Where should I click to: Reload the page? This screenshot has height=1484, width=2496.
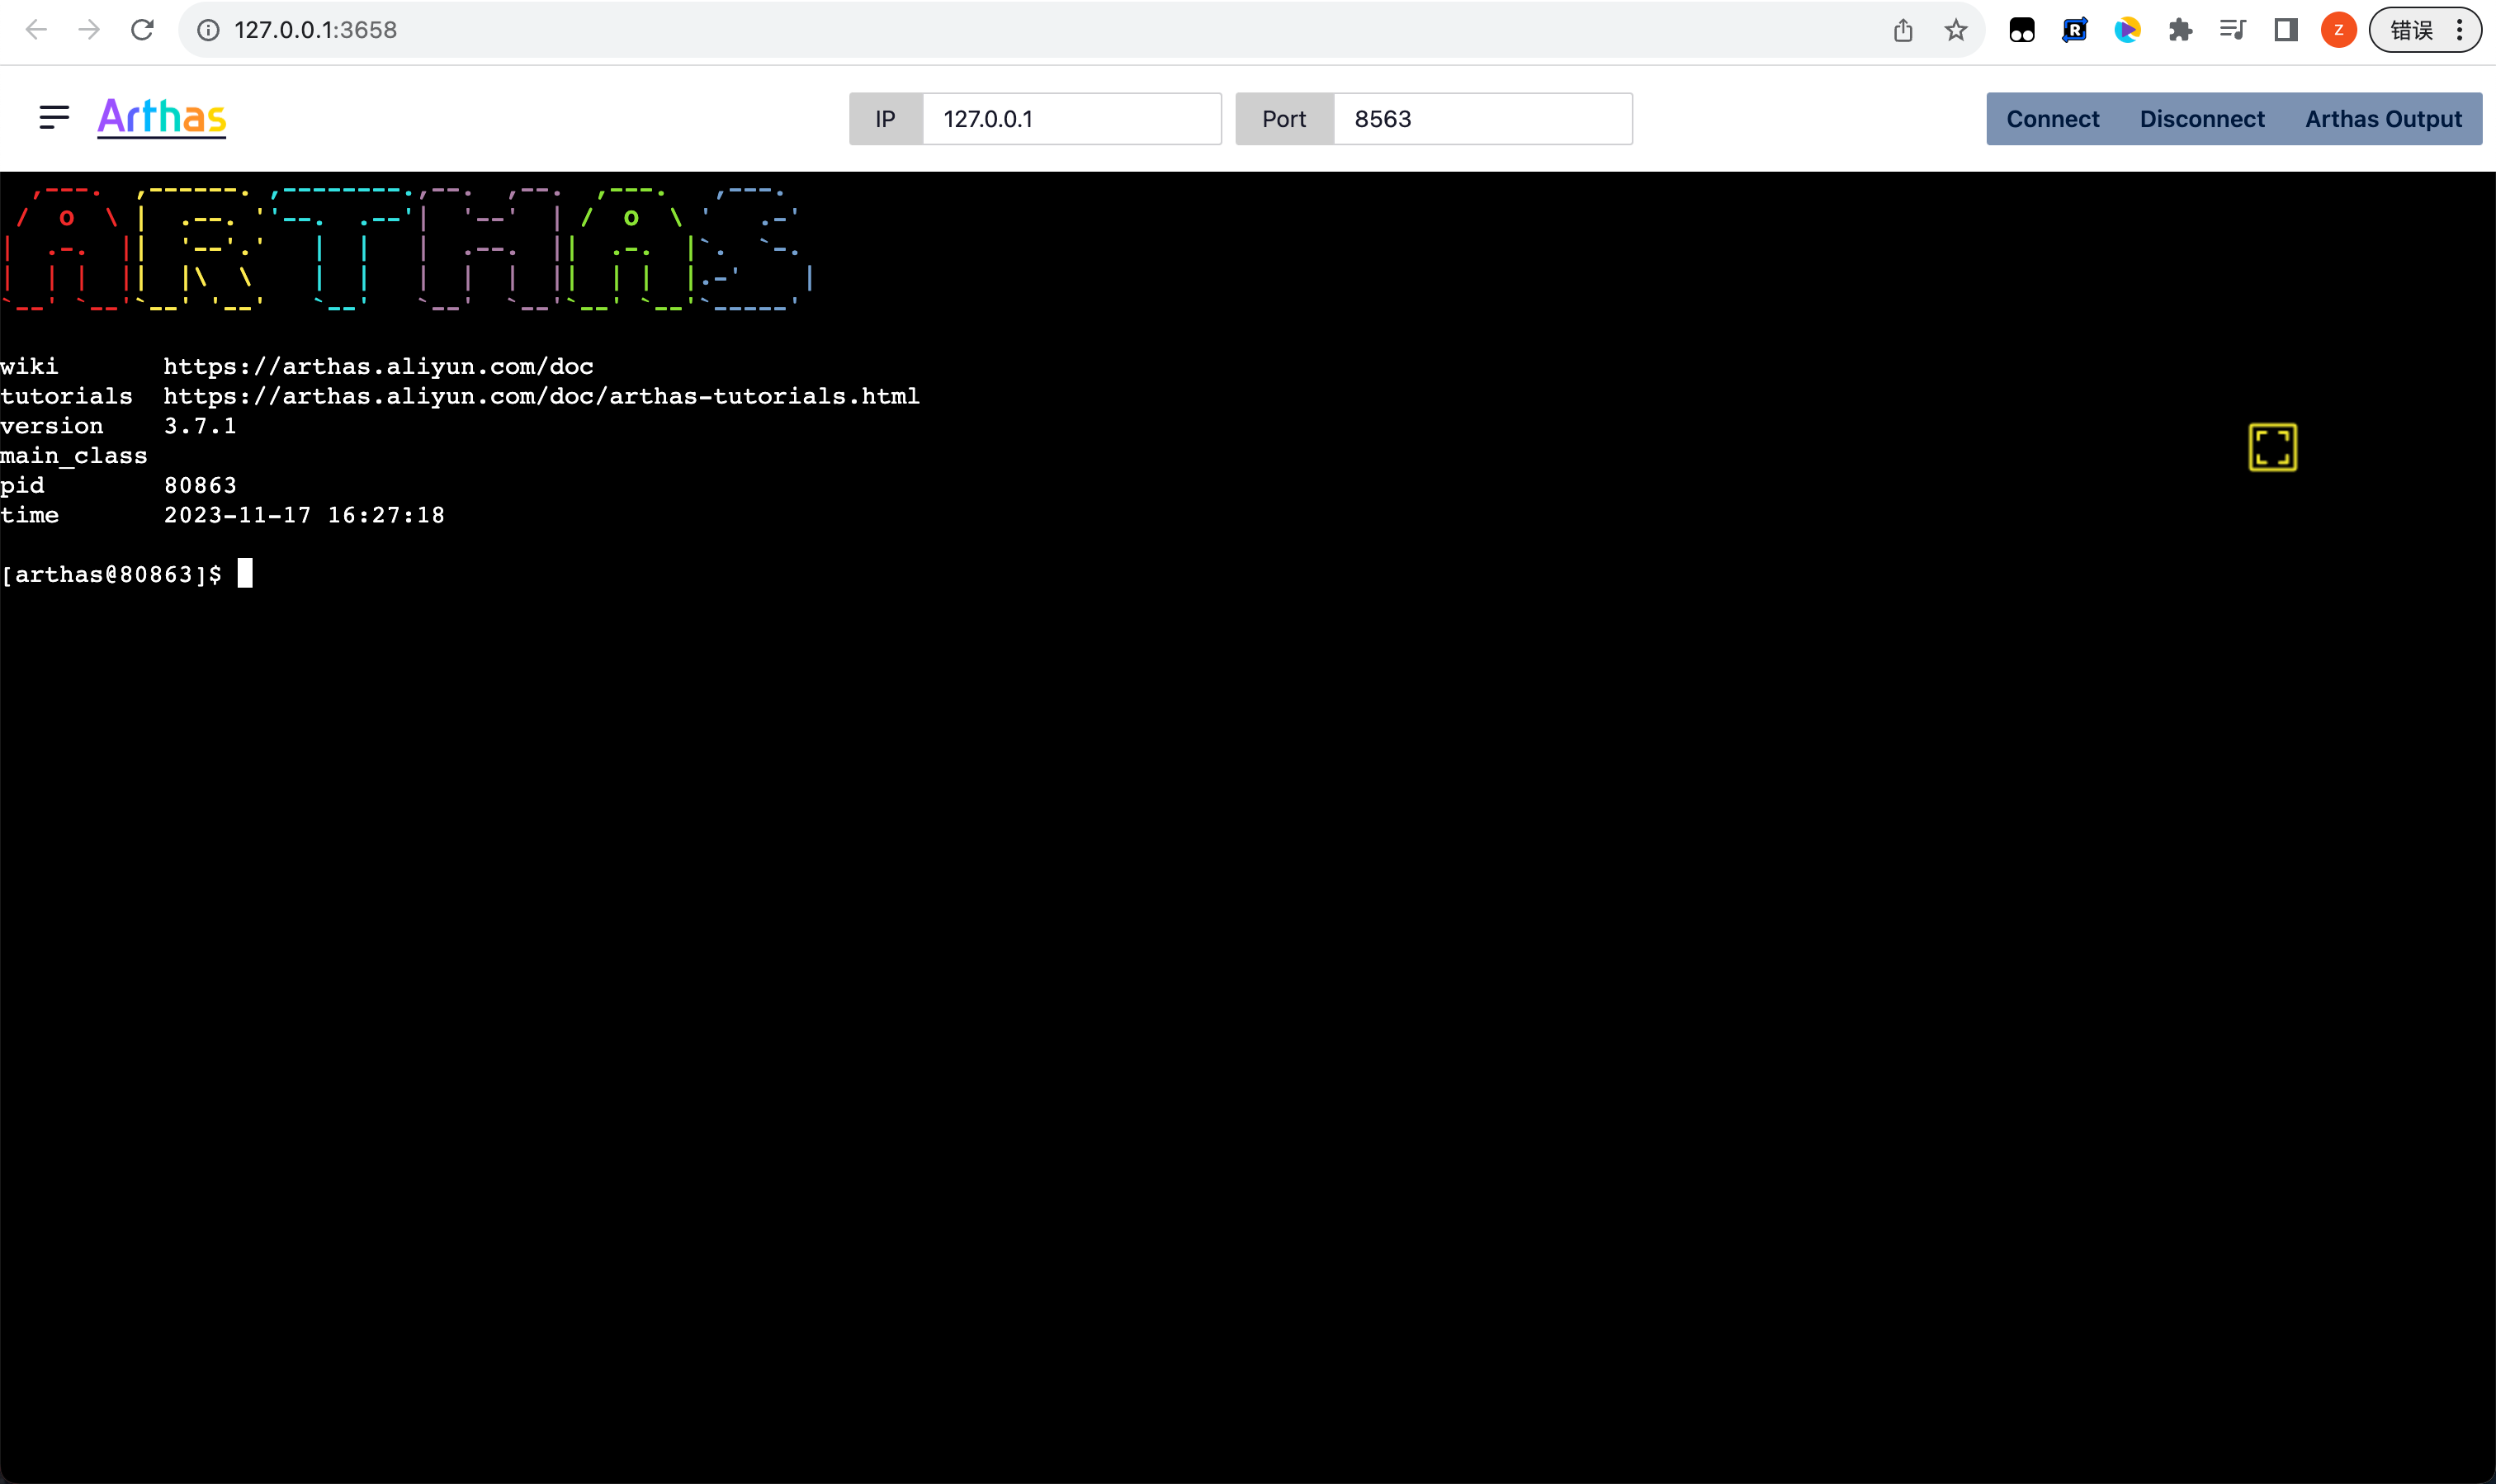pyautogui.click(x=142, y=30)
